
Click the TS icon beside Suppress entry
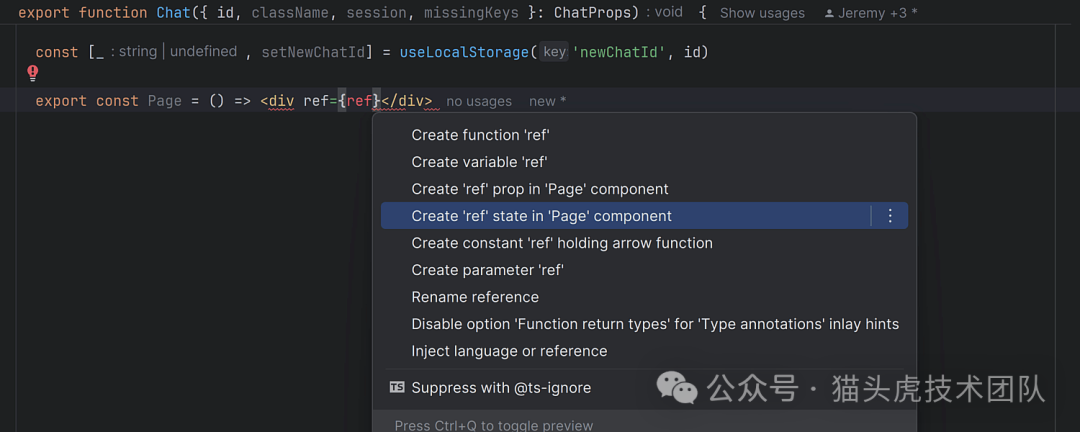pos(397,388)
